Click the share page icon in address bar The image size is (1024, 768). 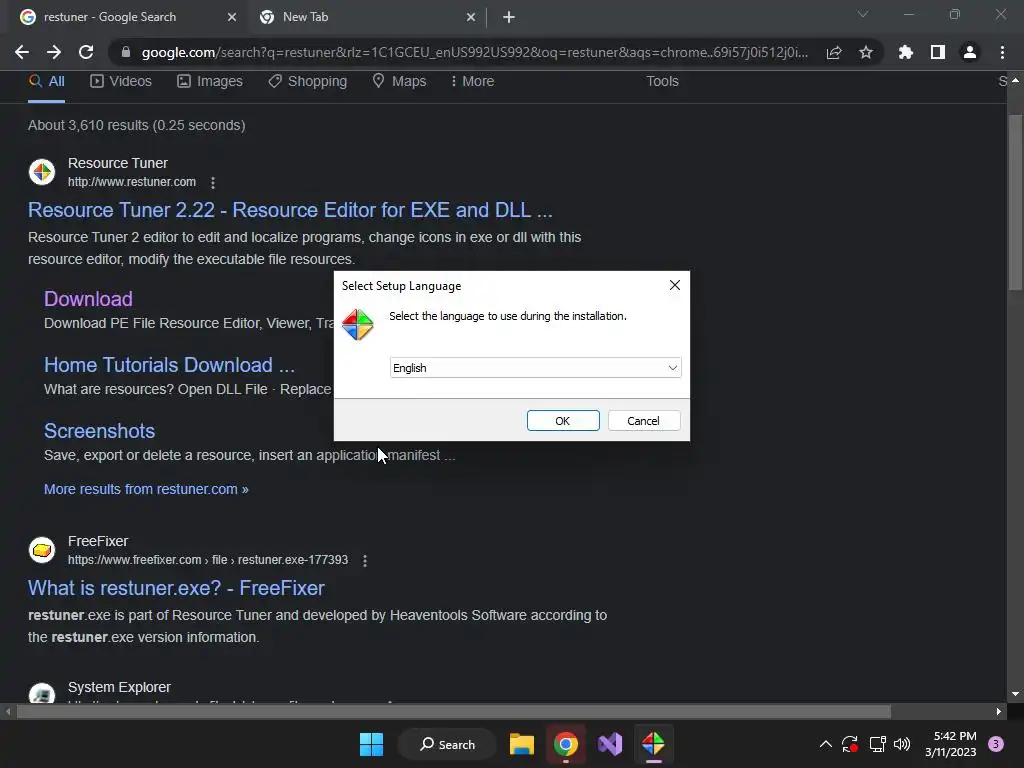pyautogui.click(x=834, y=52)
